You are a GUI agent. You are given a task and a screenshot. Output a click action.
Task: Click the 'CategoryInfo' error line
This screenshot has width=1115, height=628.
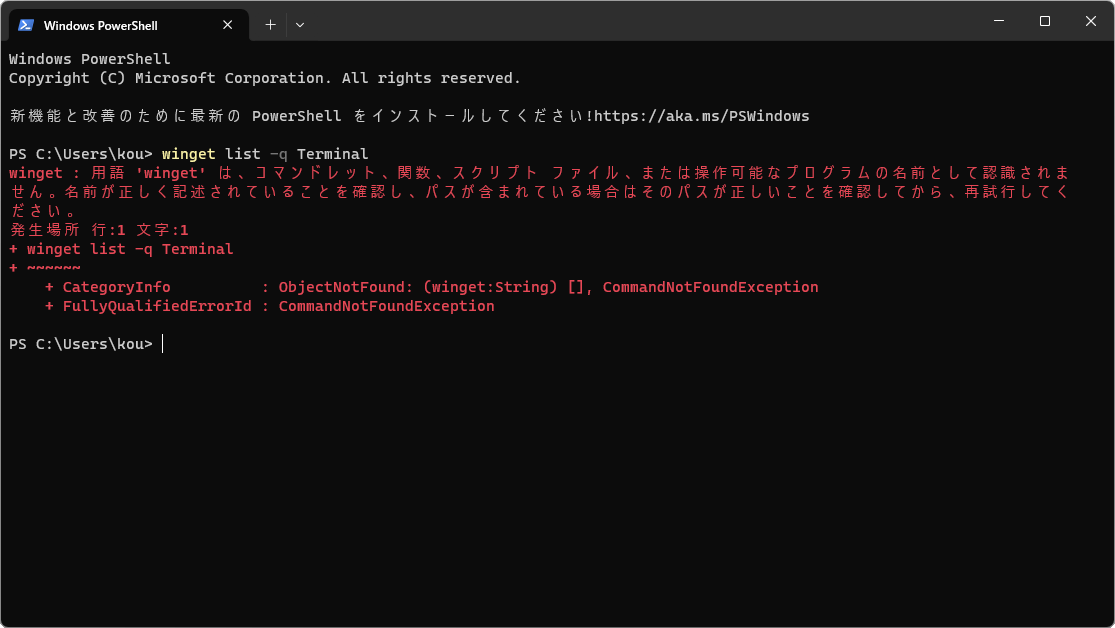click(x=432, y=287)
